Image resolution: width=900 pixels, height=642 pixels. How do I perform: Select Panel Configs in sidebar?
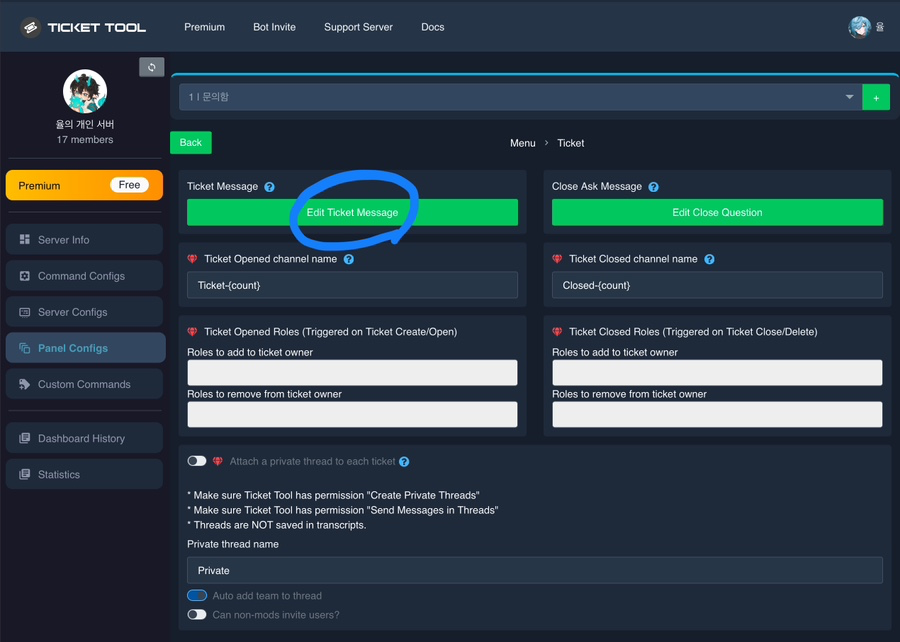coord(86,348)
